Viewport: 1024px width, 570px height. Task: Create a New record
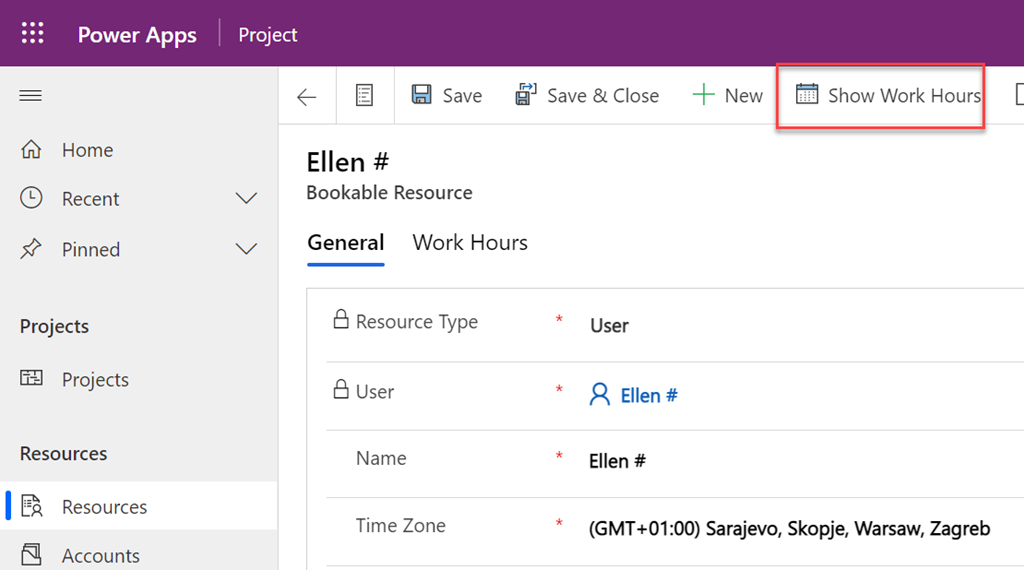(728, 96)
